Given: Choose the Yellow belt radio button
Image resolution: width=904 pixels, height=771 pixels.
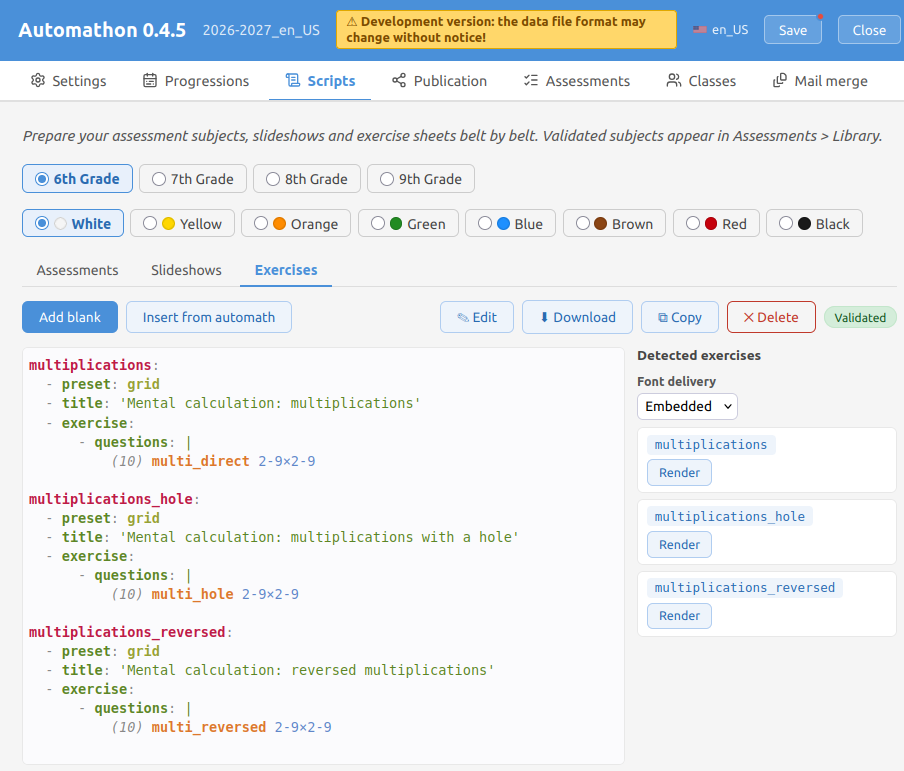Looking at the screenshot, I should (150, 223).
